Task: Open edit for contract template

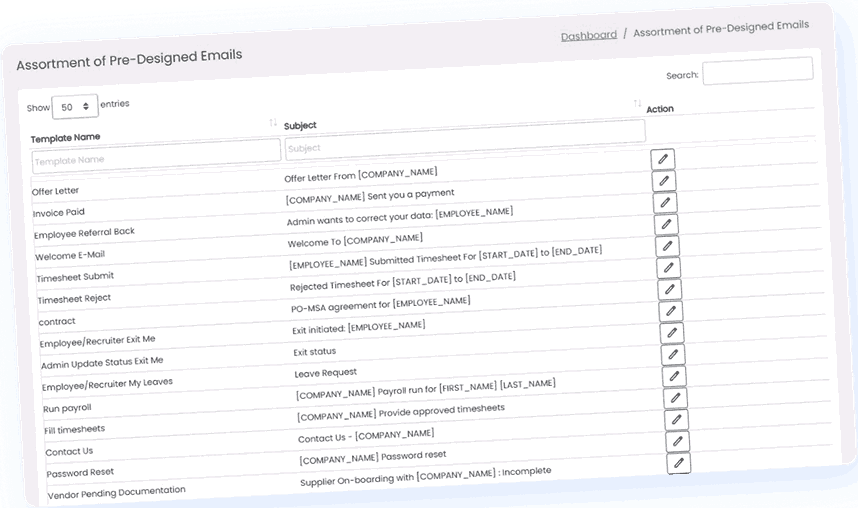Action: [x=670, y=289]
